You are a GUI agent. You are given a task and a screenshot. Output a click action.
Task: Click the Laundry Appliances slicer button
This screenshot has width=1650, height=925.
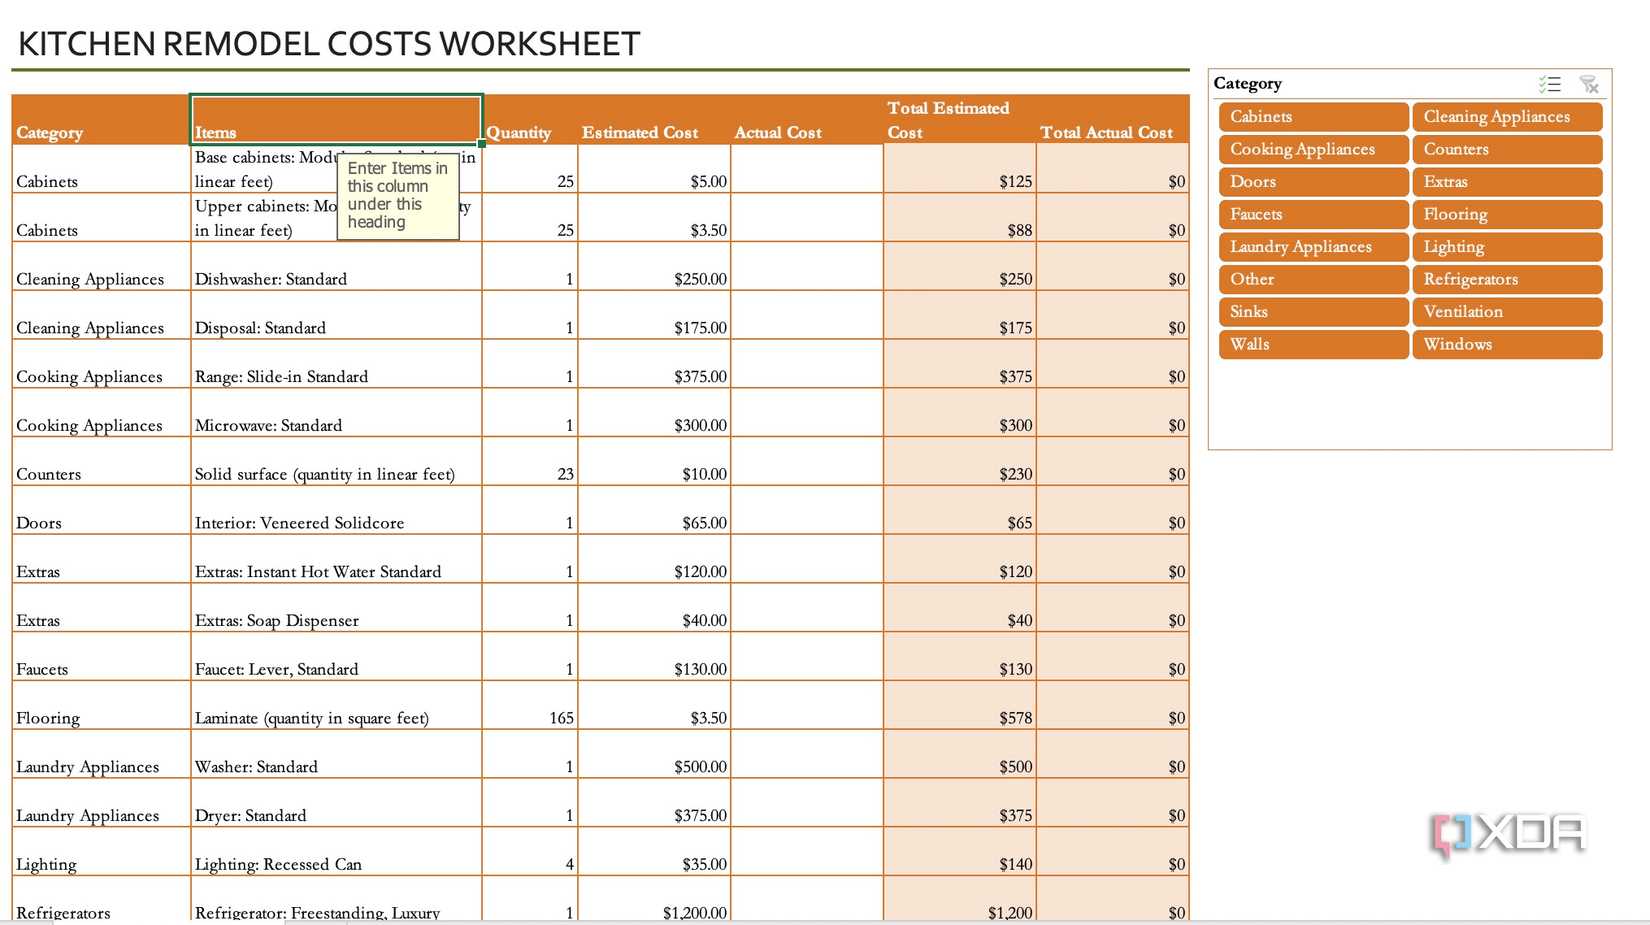click(x=1312, y=246)
